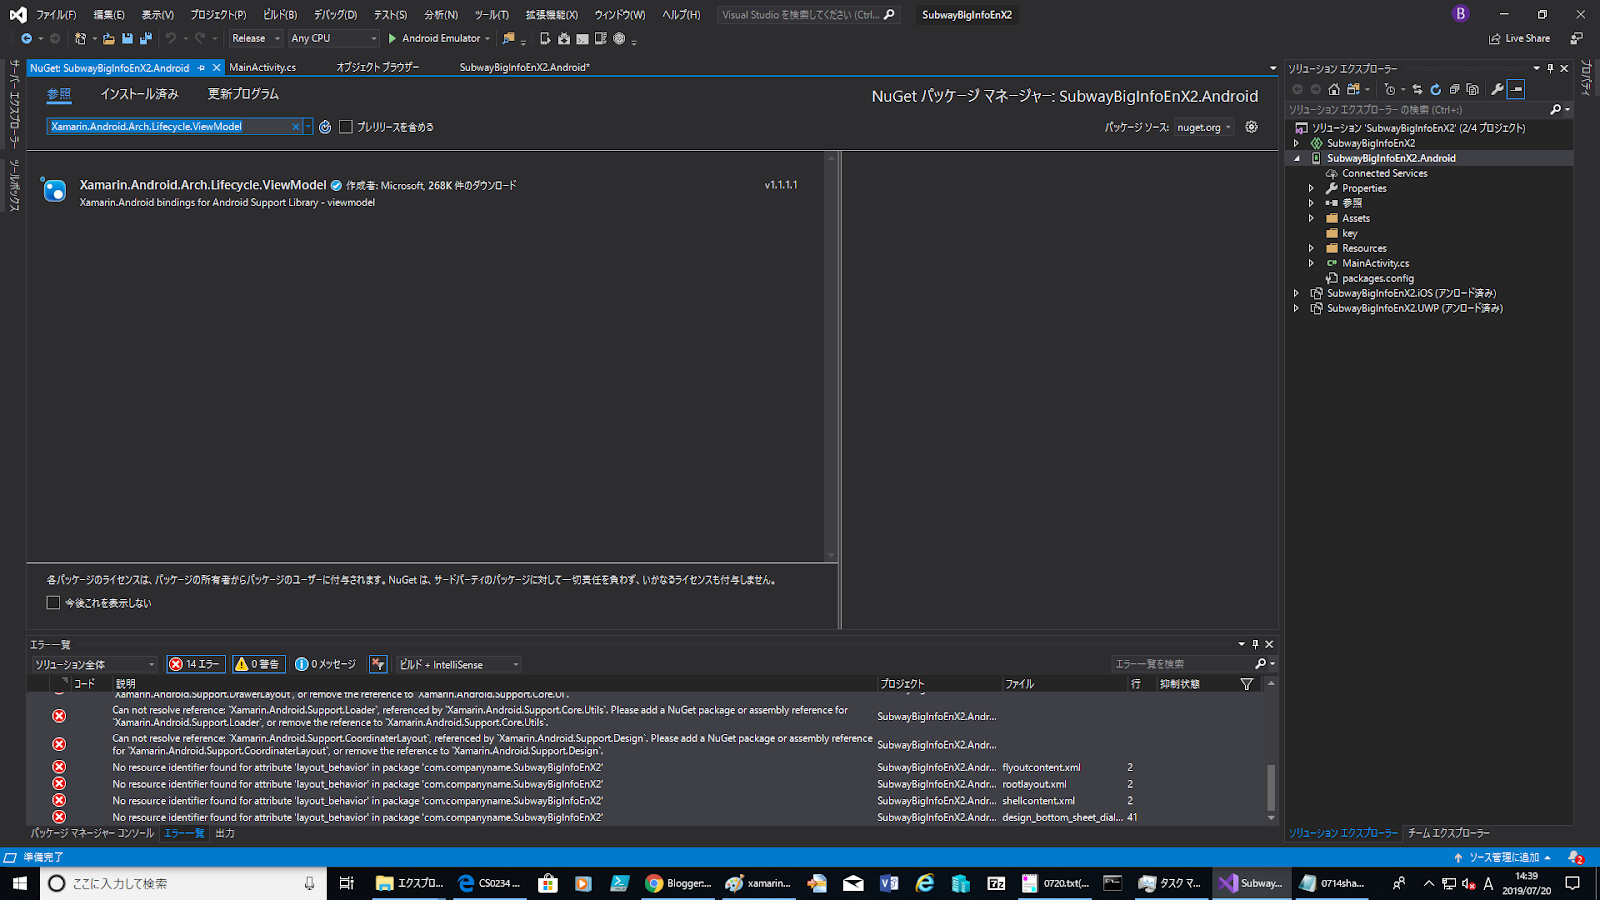
Task: Refresh Solution Explorer
Action: (x=1436, y=89)
